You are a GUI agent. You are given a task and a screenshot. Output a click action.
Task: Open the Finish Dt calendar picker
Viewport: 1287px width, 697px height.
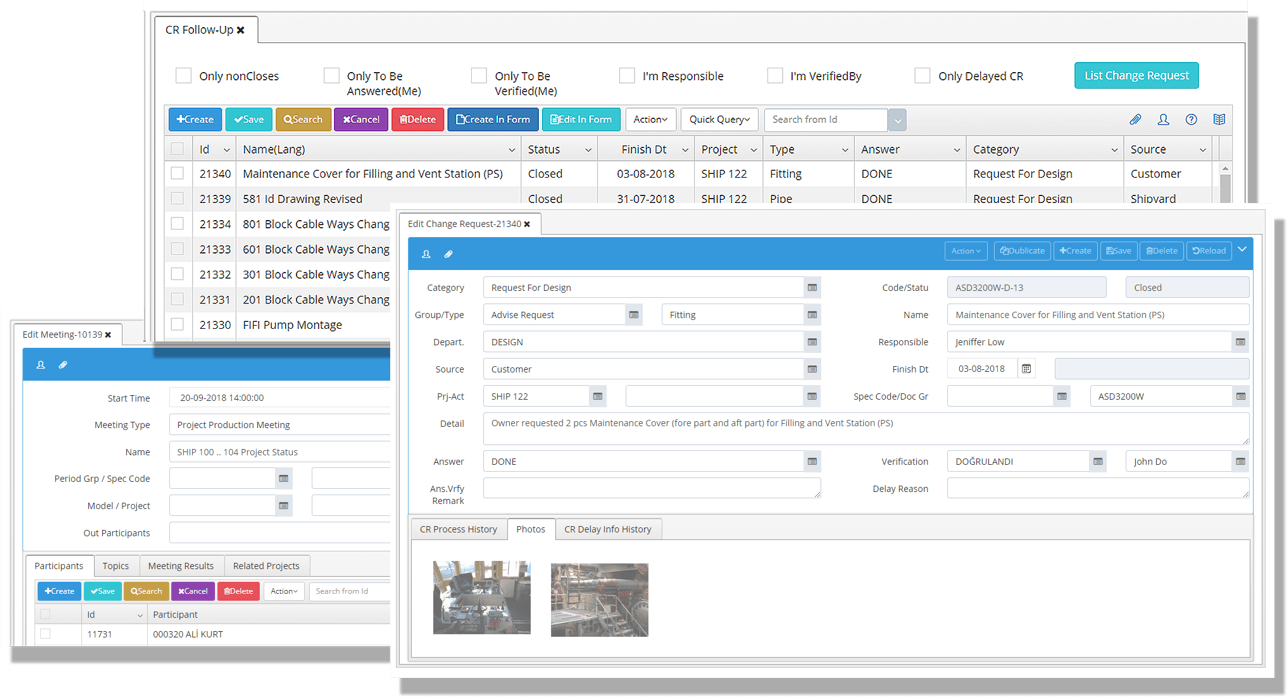(1025, 369)
